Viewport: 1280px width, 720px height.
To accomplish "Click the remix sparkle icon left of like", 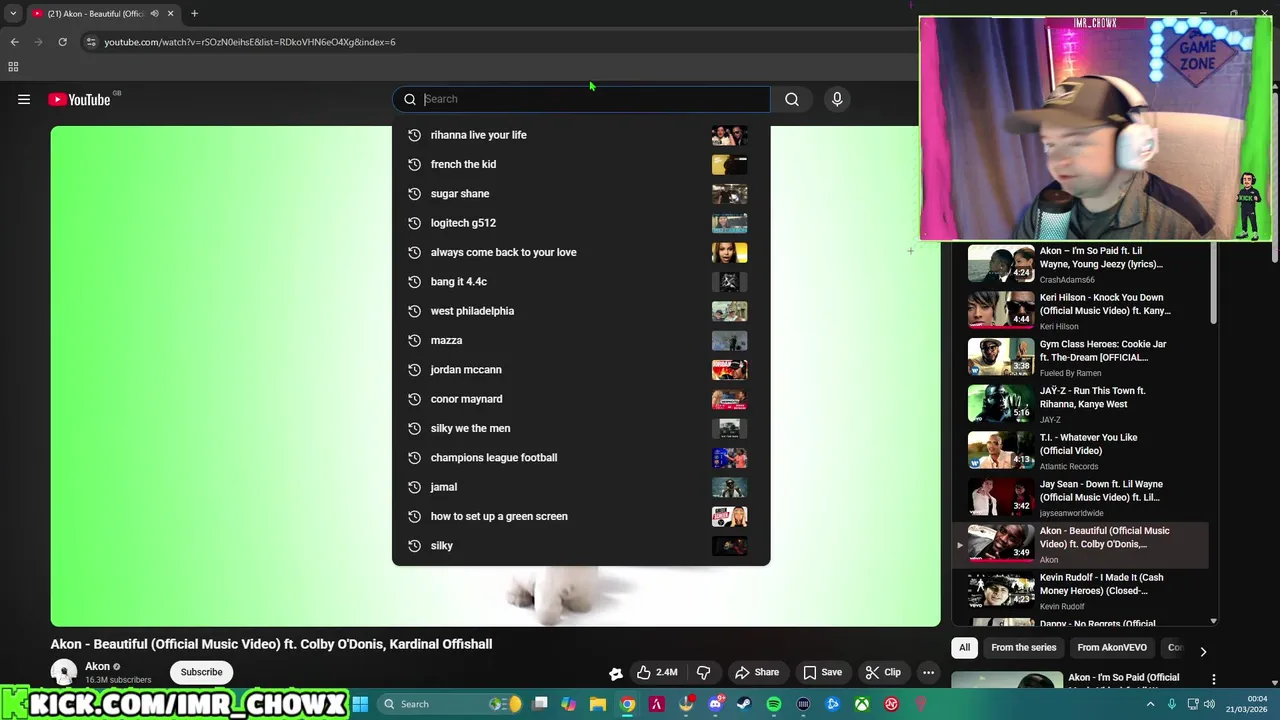I will coord(616,673).
